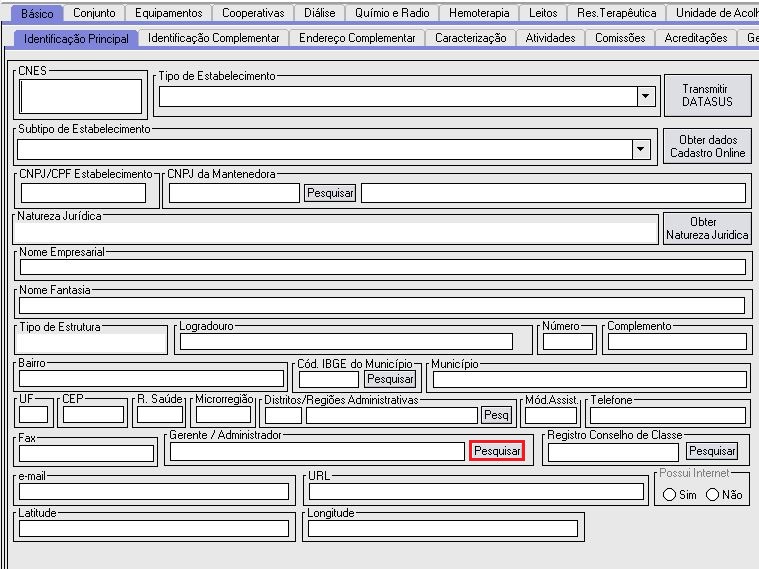Select the Não radio button for Possui Internet
This screenshot has height=569, width=759.
pyautogui.click(x=712, y=494)
